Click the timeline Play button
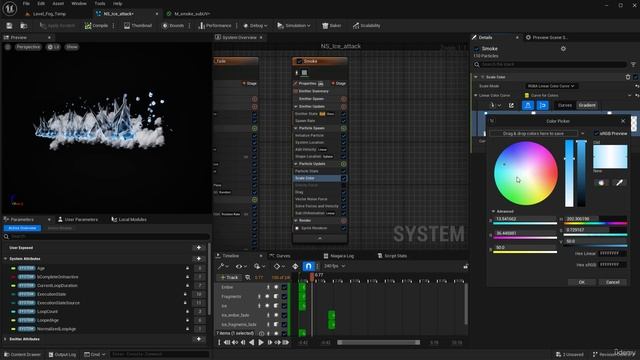640x360 pixels. click(x=261, y=342)
